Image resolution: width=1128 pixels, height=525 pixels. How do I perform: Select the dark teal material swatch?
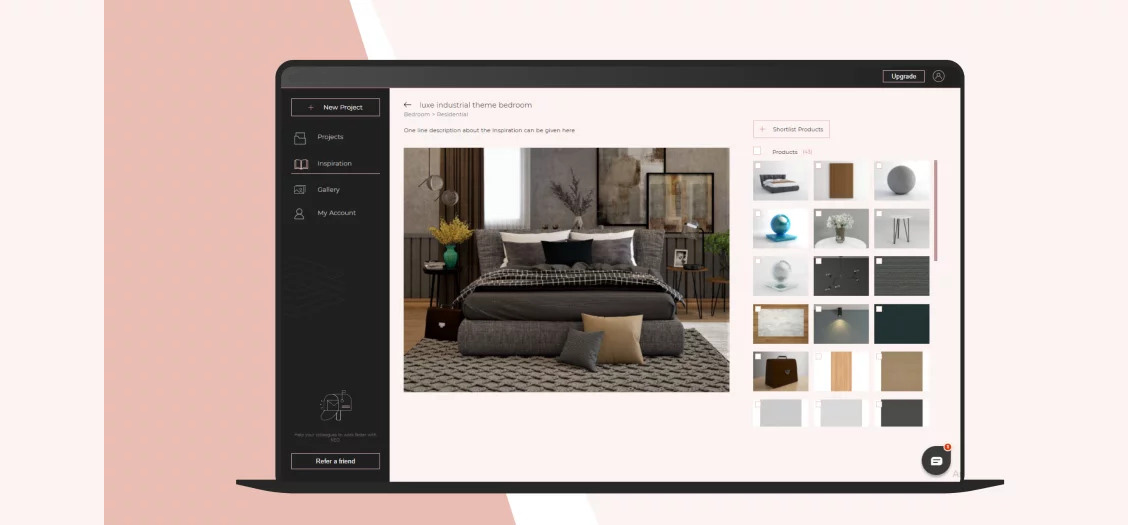pos(902,325)
